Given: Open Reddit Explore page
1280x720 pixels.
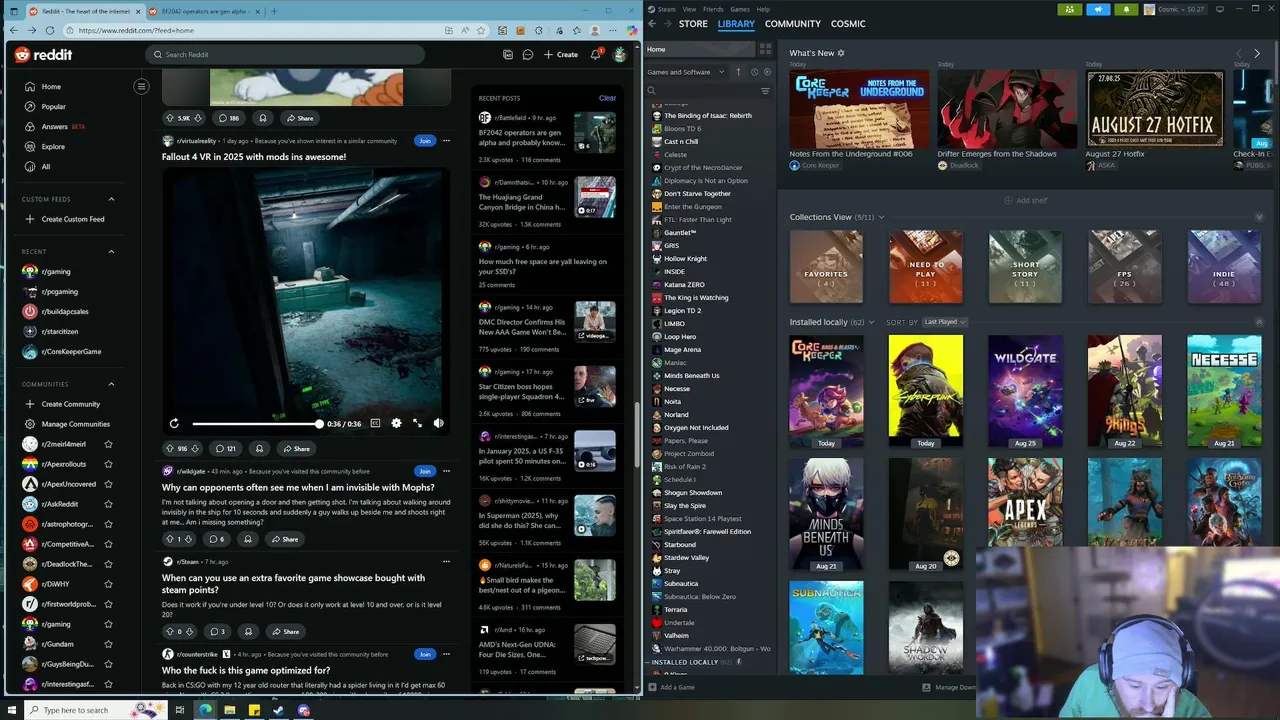Looking at the screenshot, I should pyautogui.click(x=53, y=147).
